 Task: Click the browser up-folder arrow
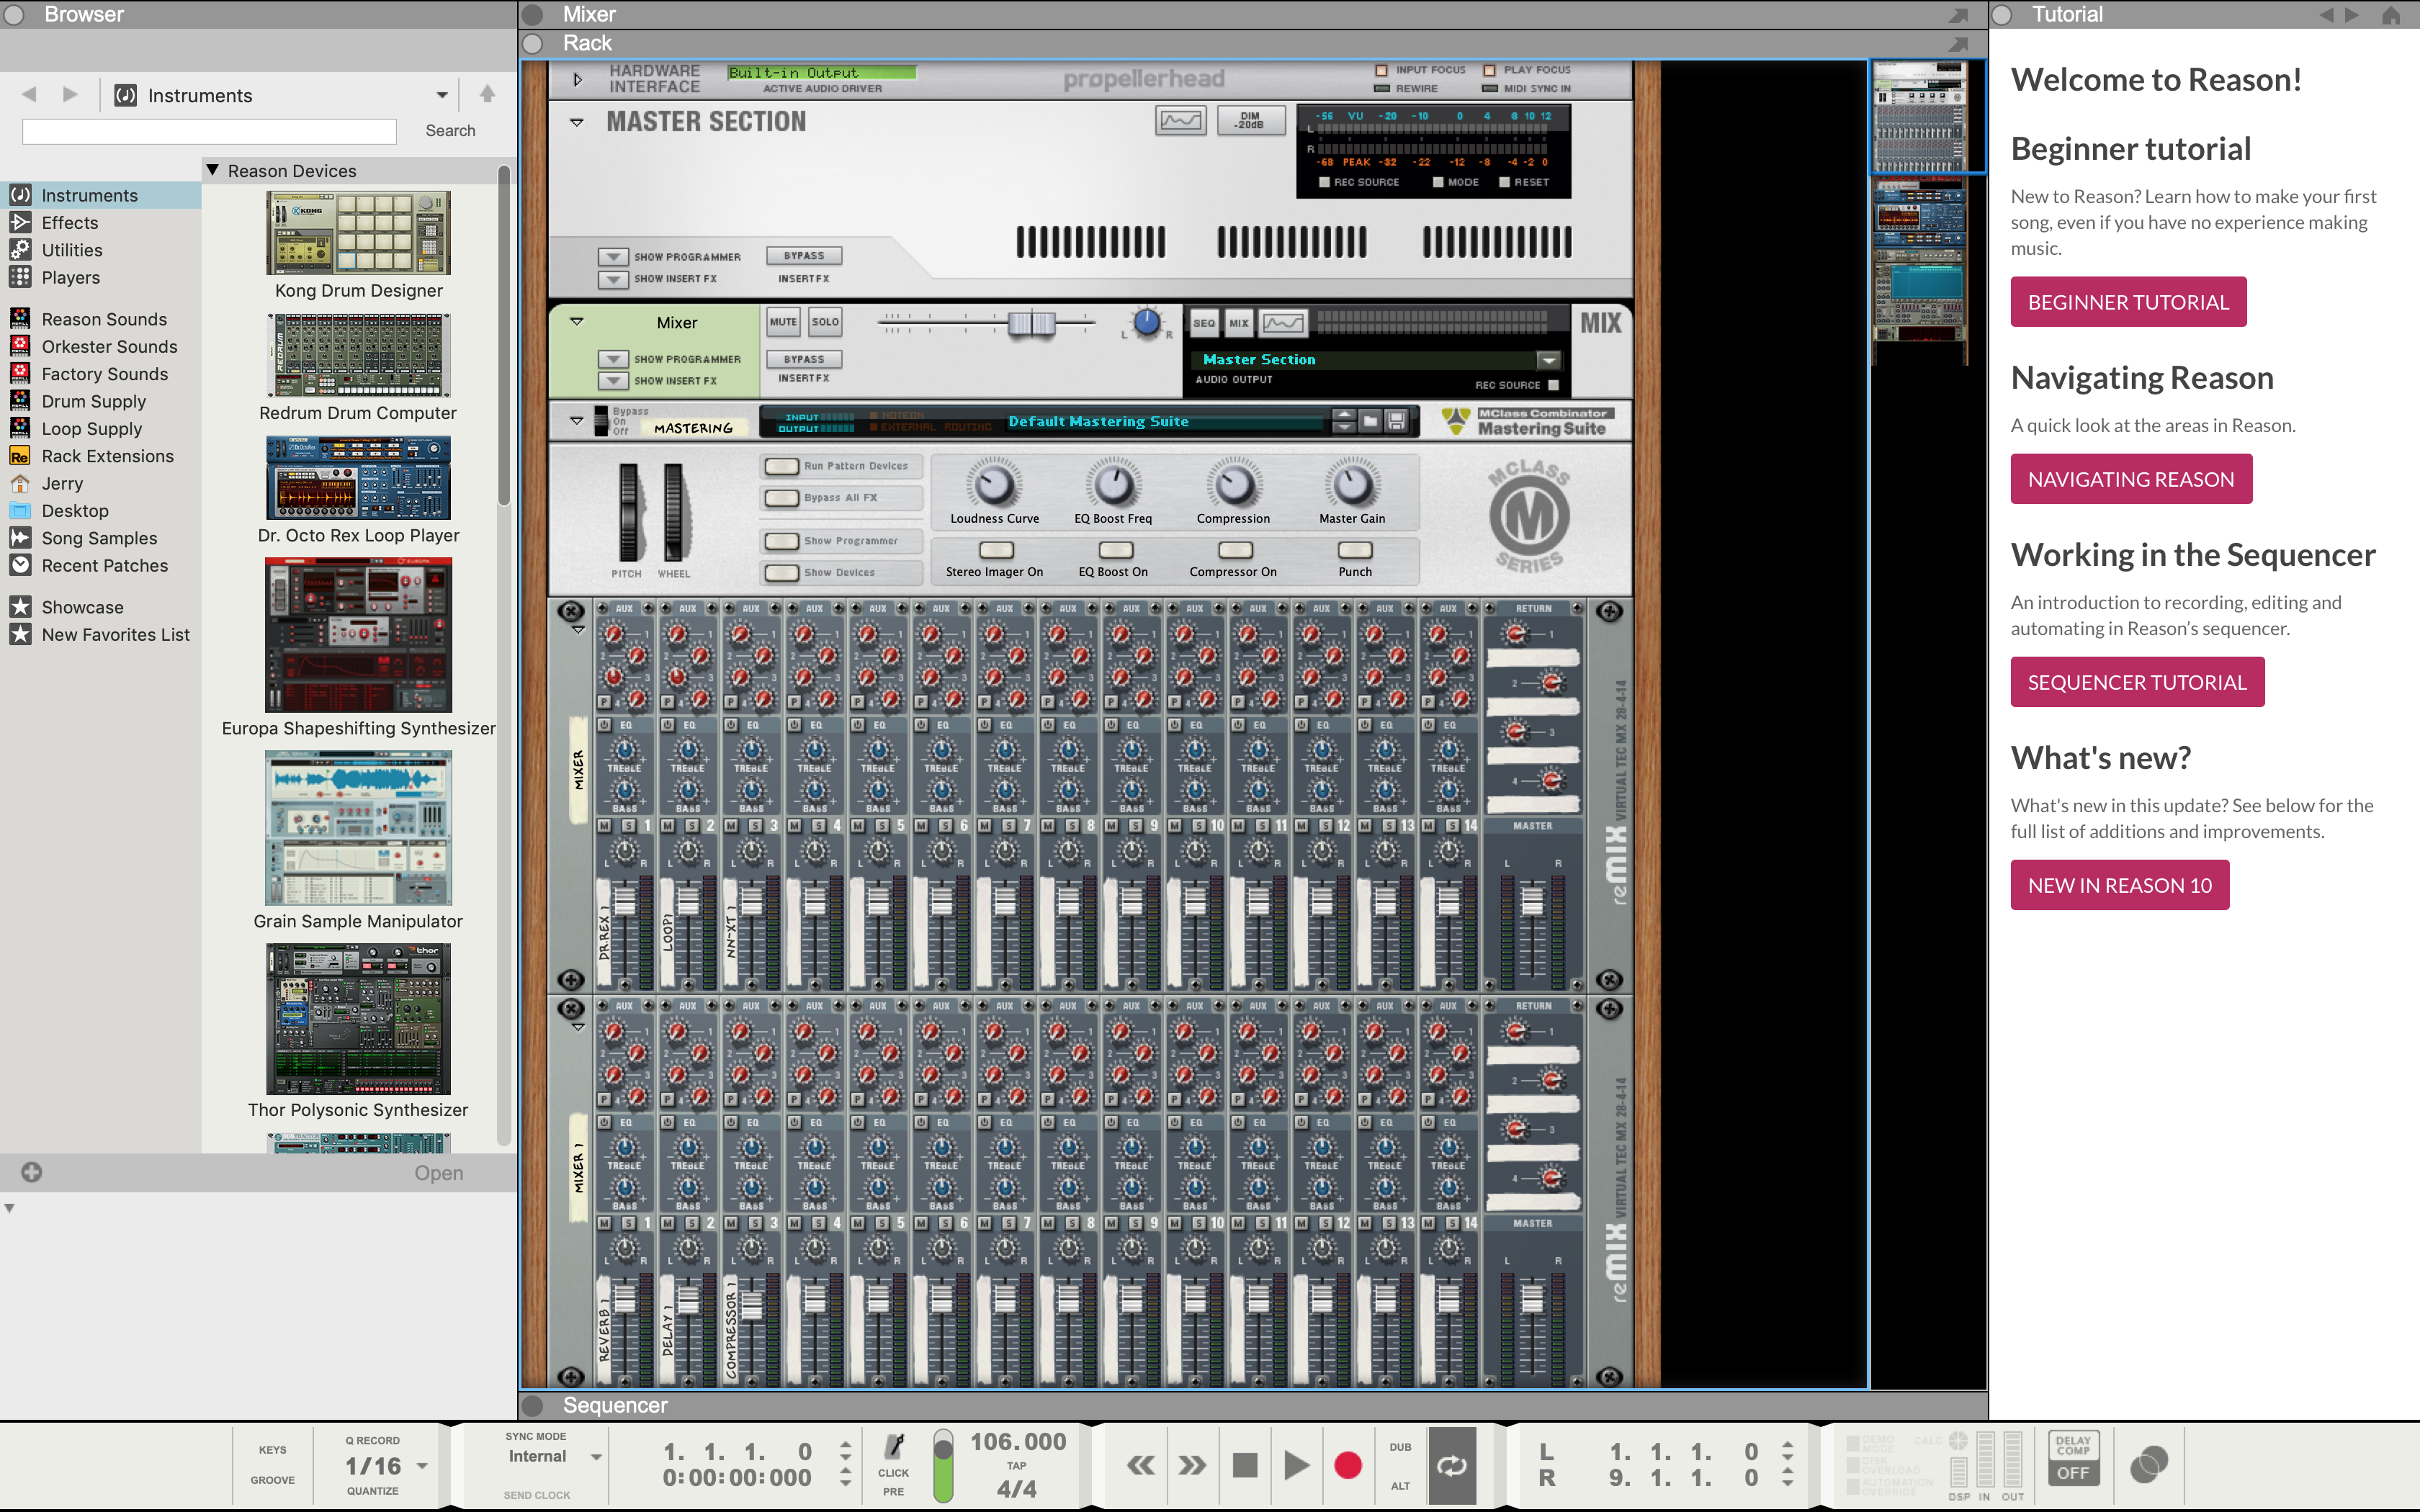pyautogui.click(x=487, y=94)
